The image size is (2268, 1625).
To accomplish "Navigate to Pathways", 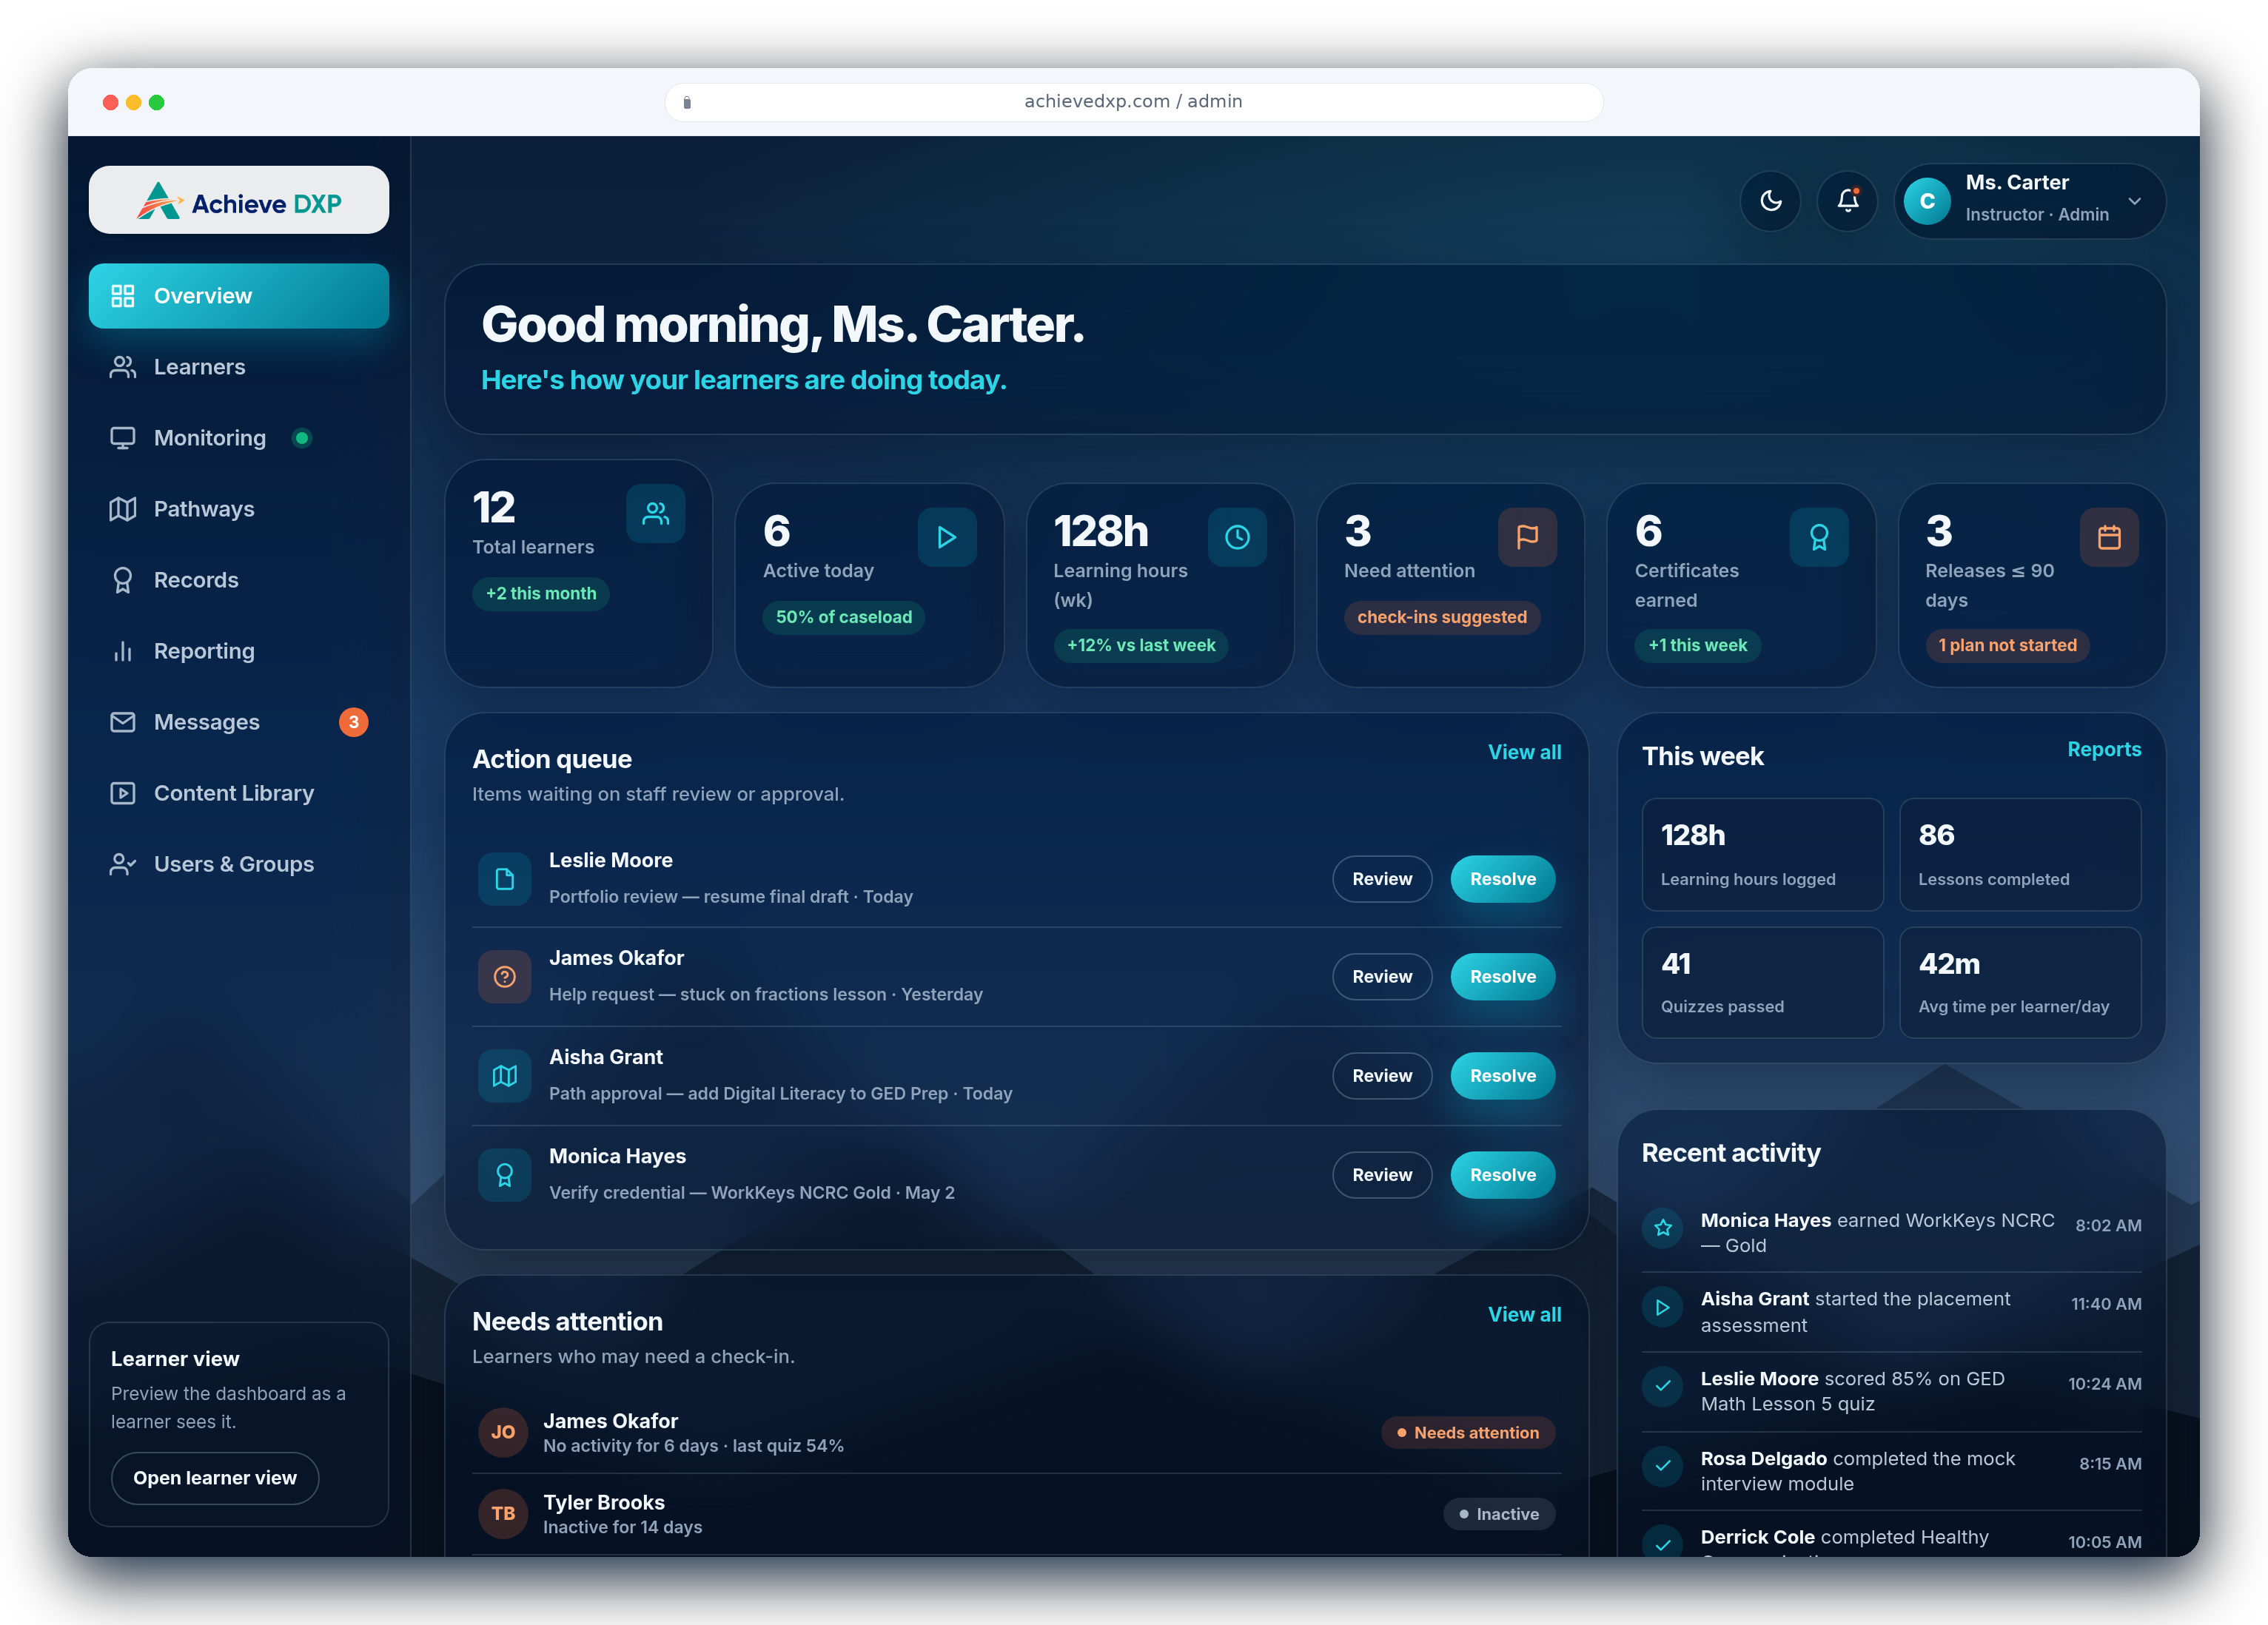I will click(x=239, y=509).
